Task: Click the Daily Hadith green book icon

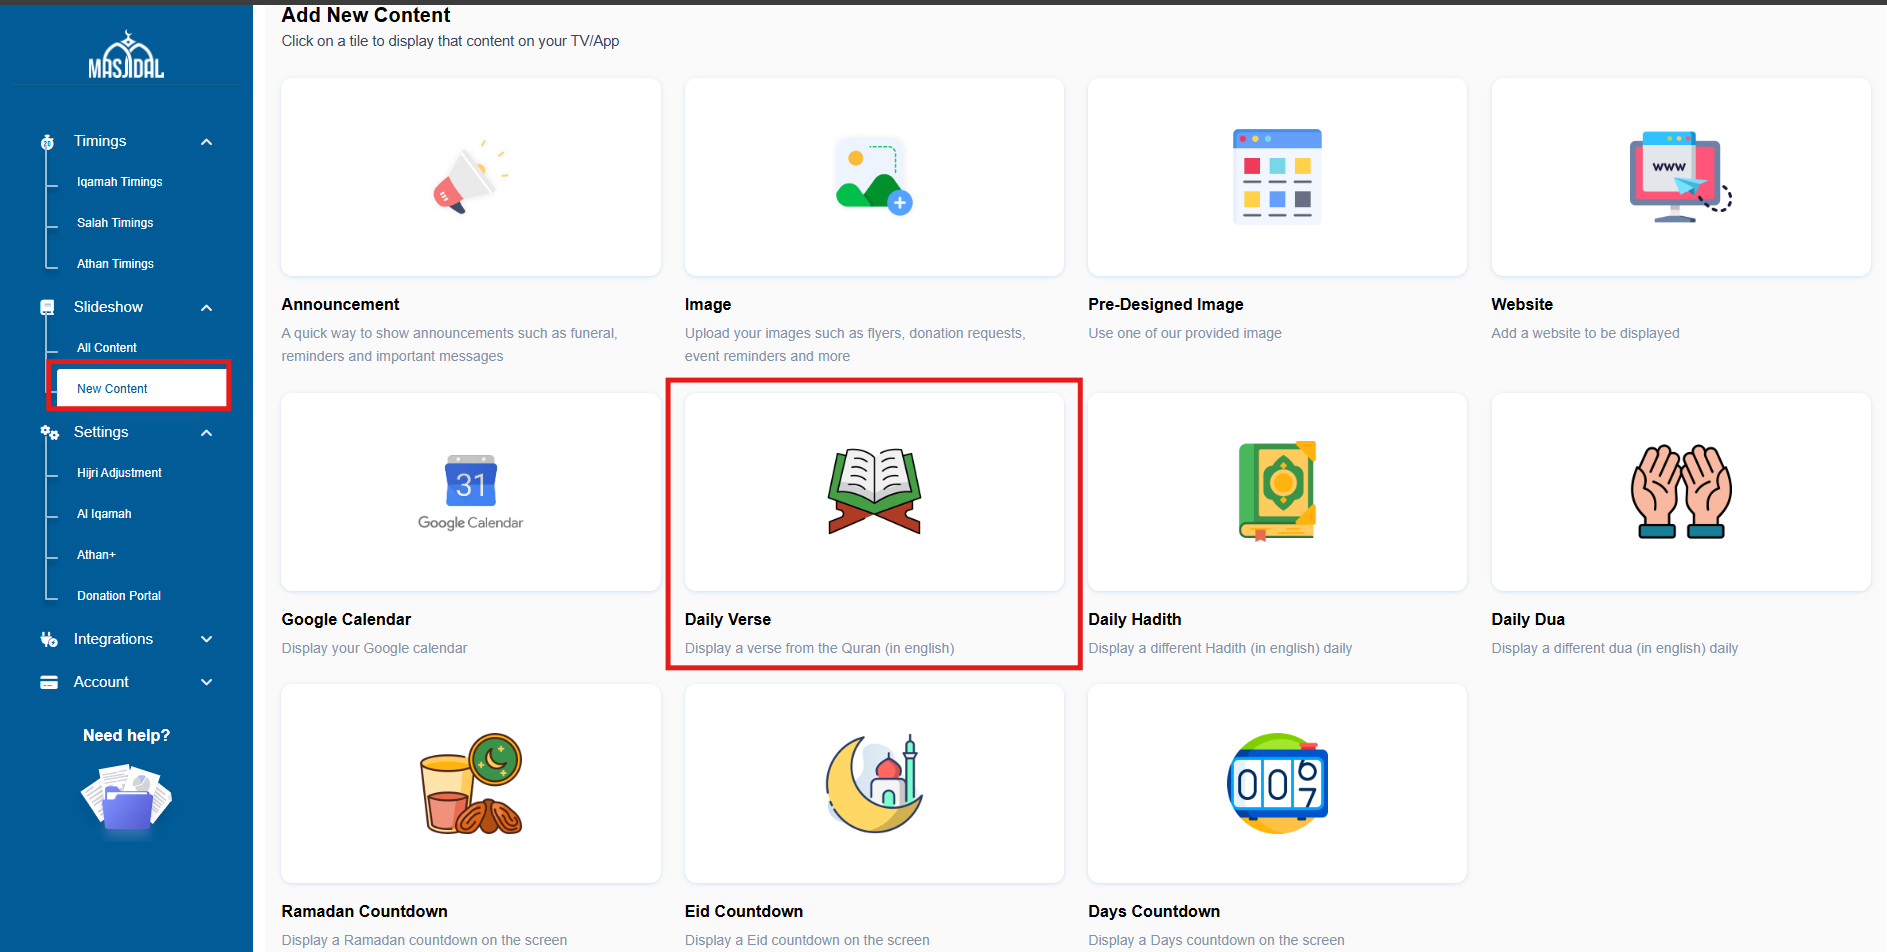Action: point(1276,491)
